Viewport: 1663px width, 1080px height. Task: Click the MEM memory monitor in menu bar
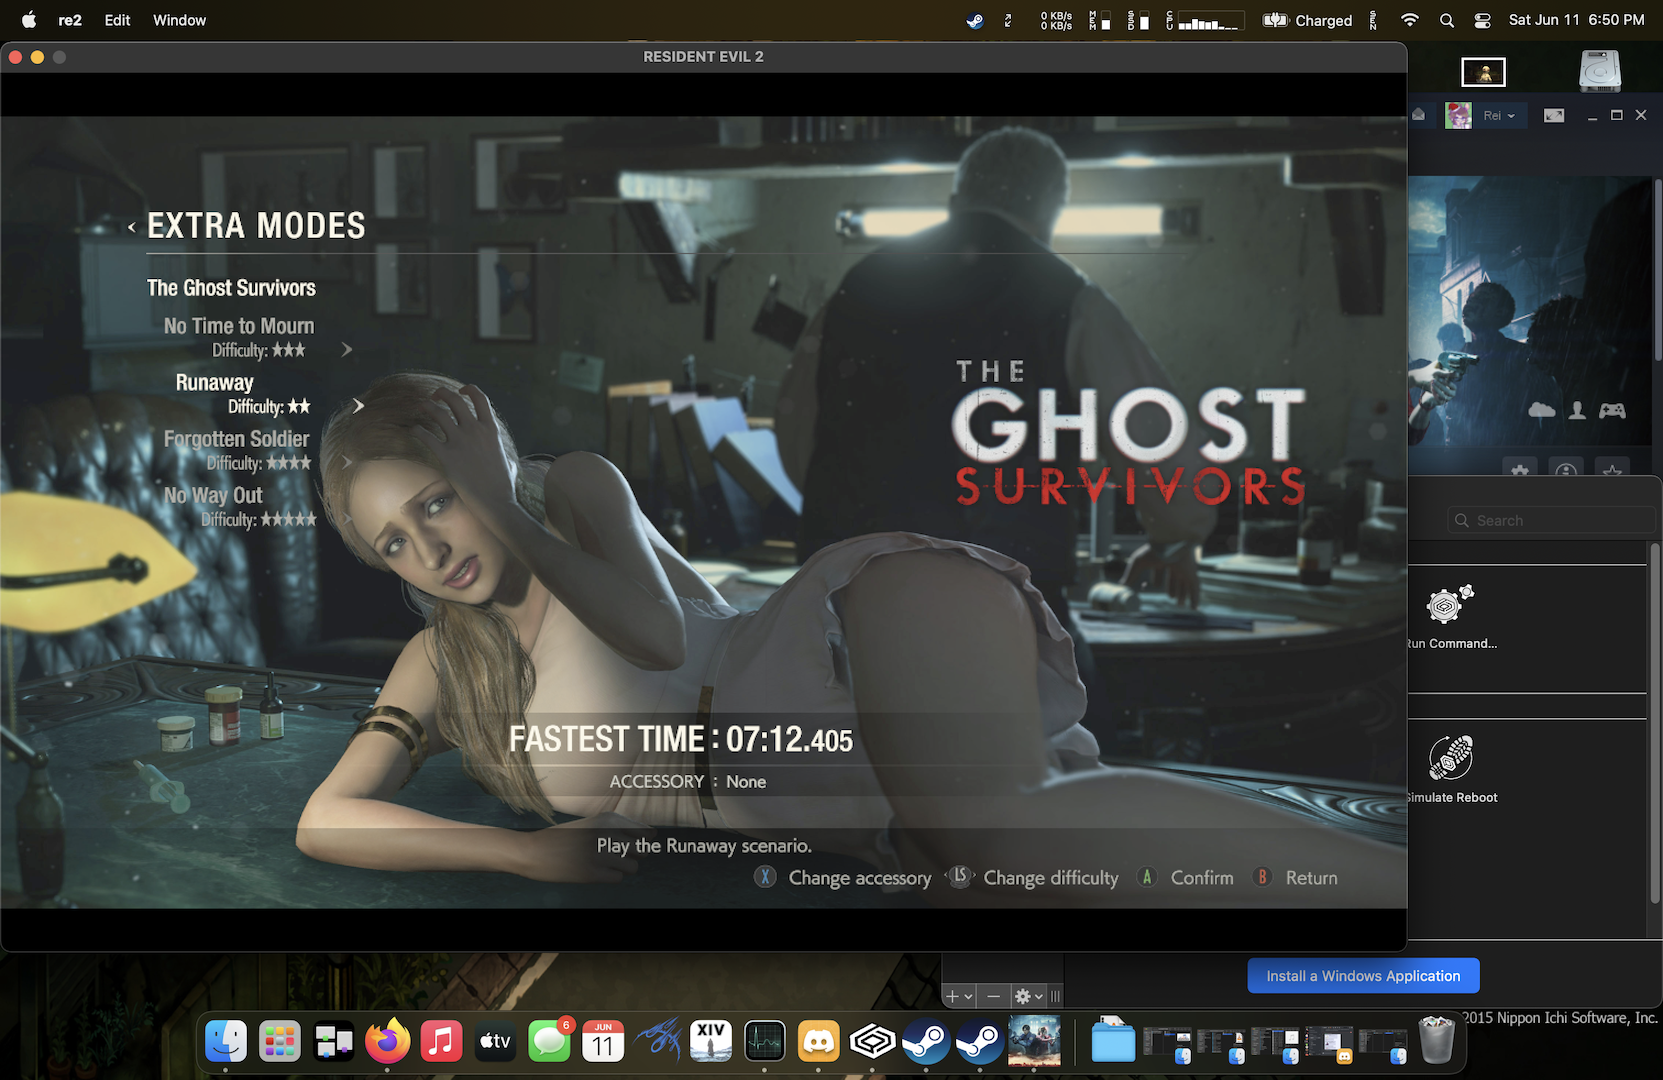point(1099,20)
